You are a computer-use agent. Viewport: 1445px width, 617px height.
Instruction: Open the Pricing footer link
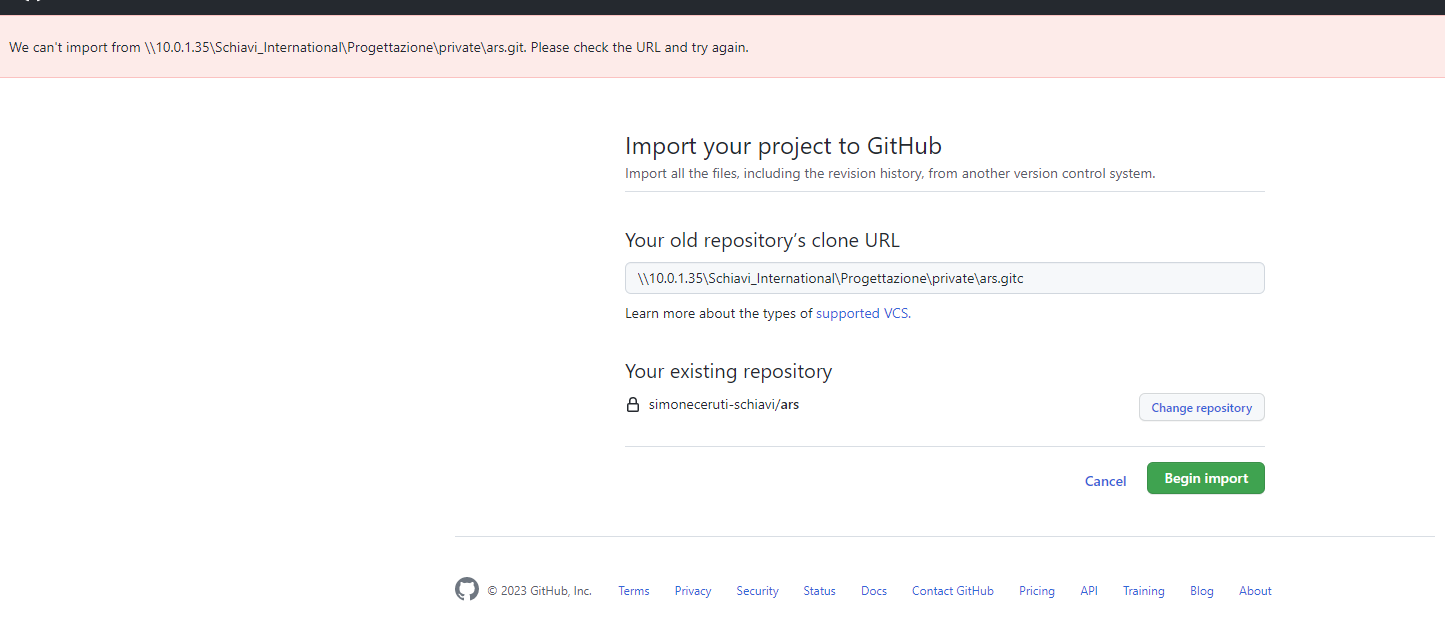coord(1037,591)
